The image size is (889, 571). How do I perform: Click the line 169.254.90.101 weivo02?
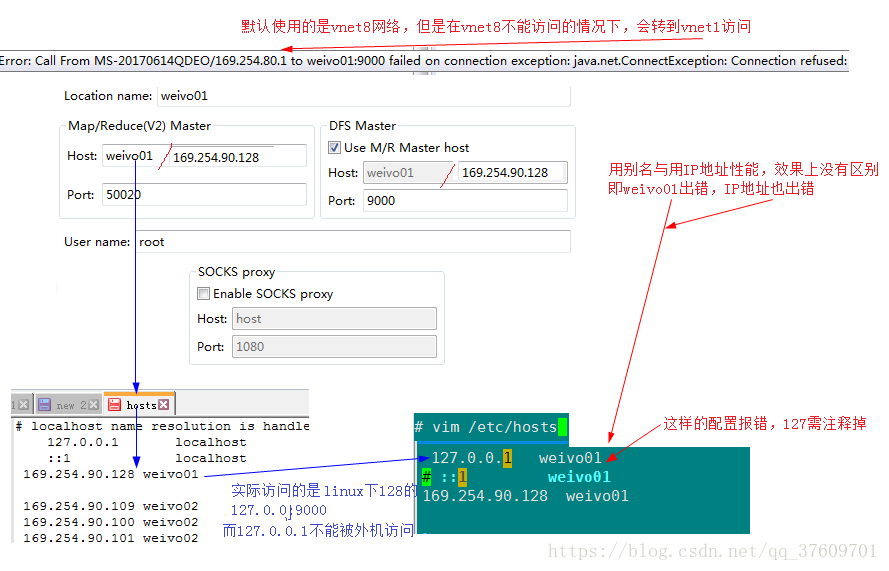click(111, 538)
